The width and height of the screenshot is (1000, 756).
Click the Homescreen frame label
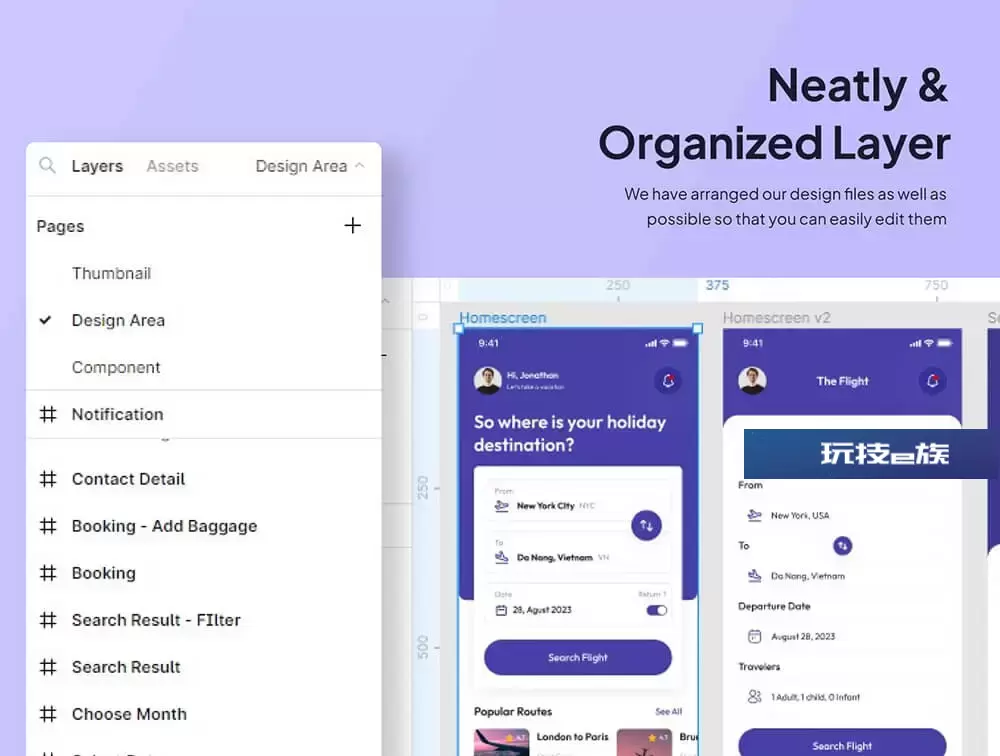coord(503,318)
